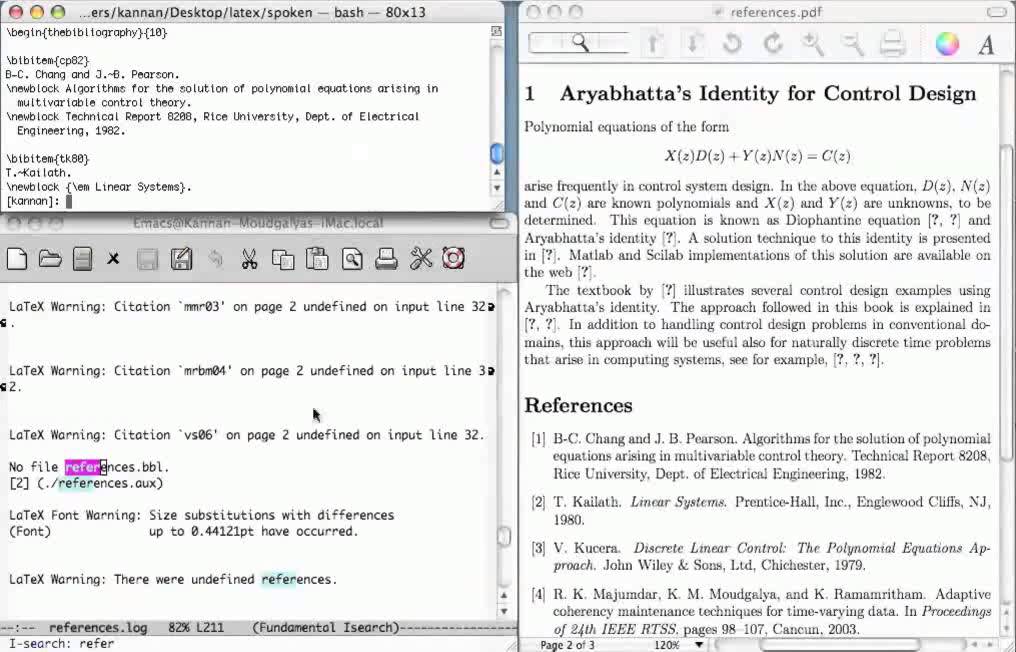Click '\bibitem{tk80}' line in terminal
Image resolution: width=1016 pixels, height=652 pixels.
point(47,159)
